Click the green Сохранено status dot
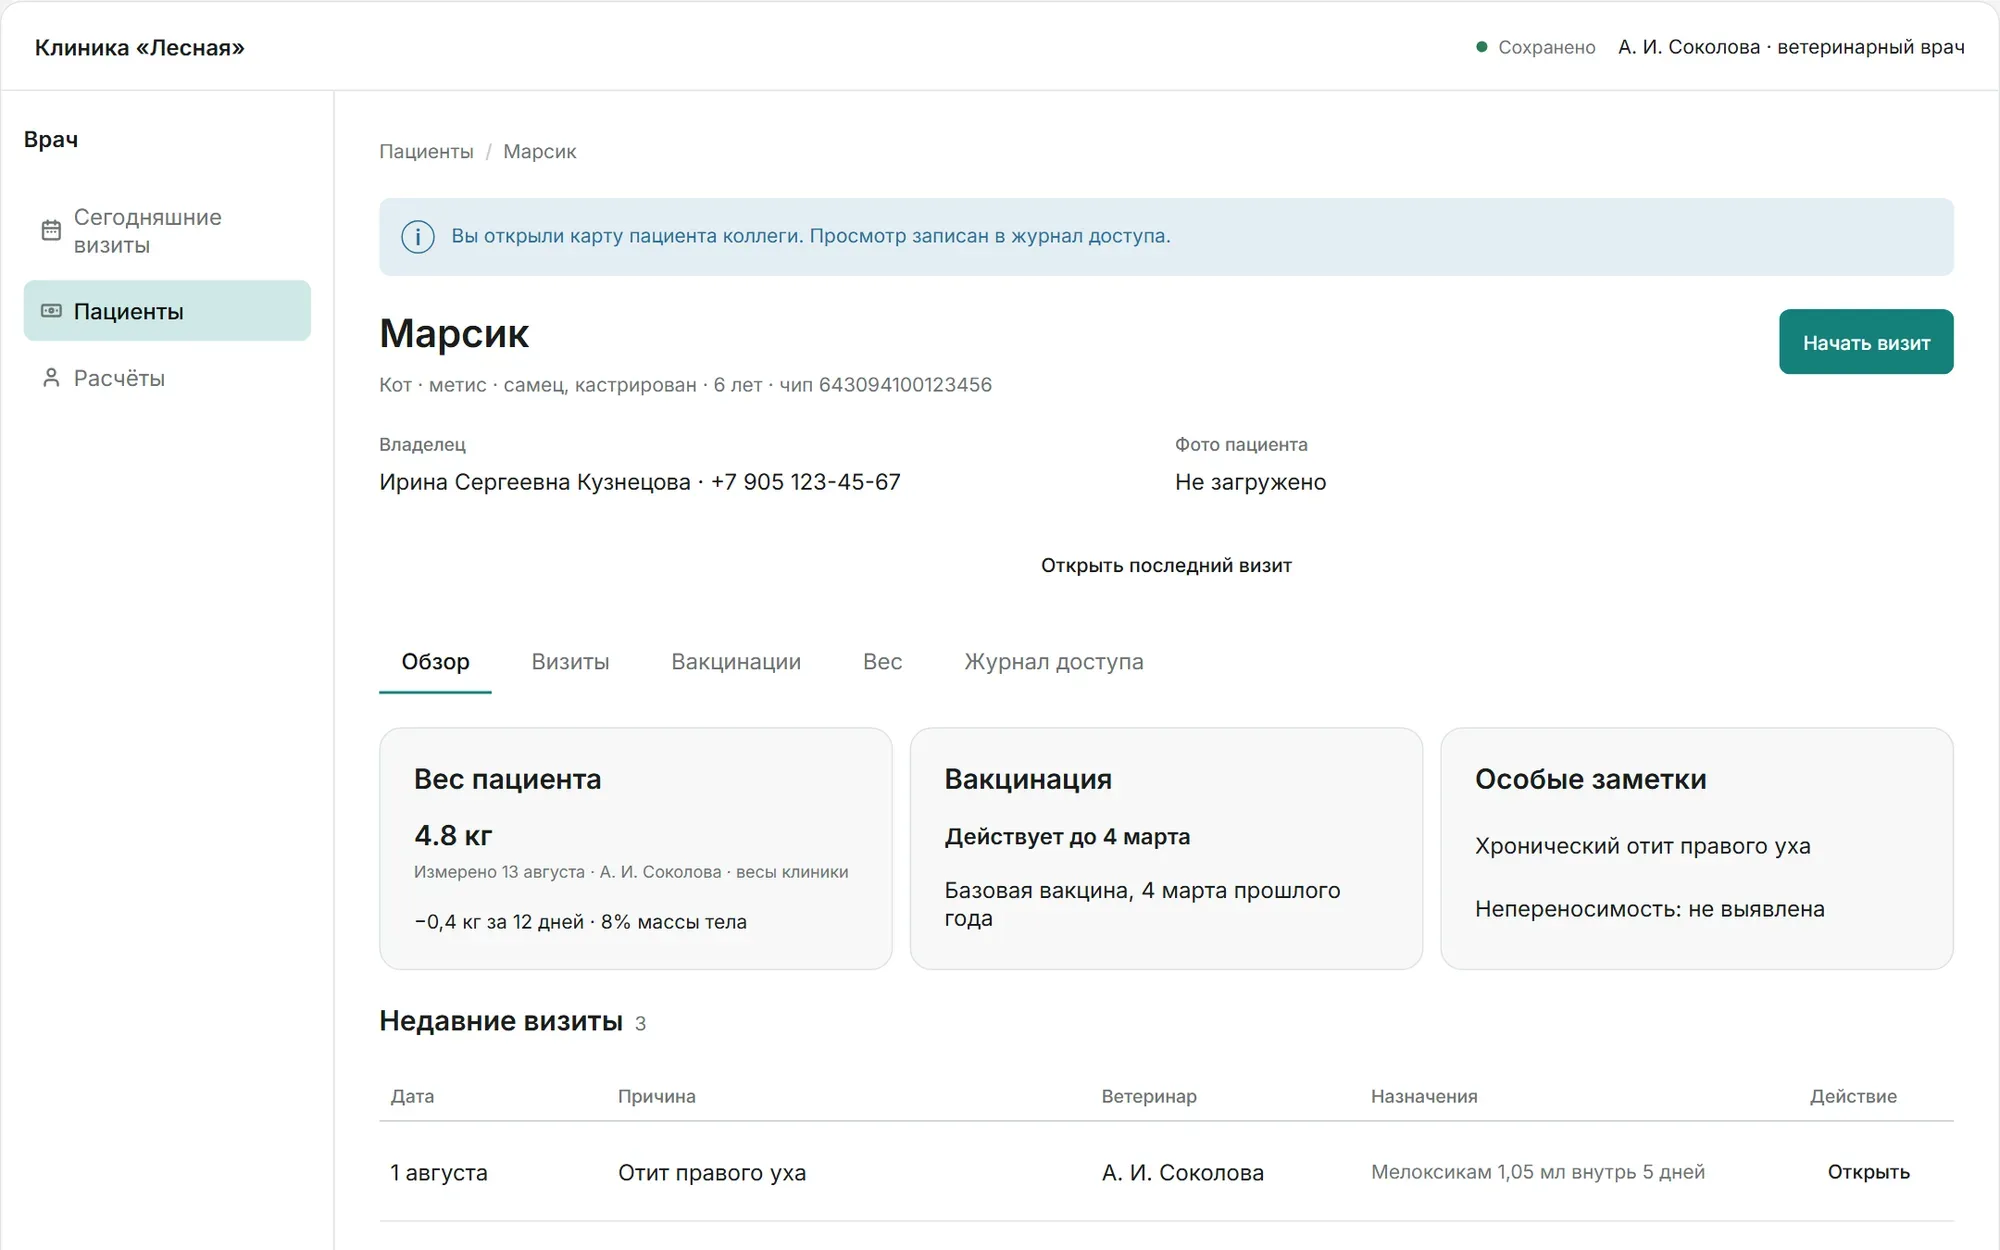 [1481, 47]
